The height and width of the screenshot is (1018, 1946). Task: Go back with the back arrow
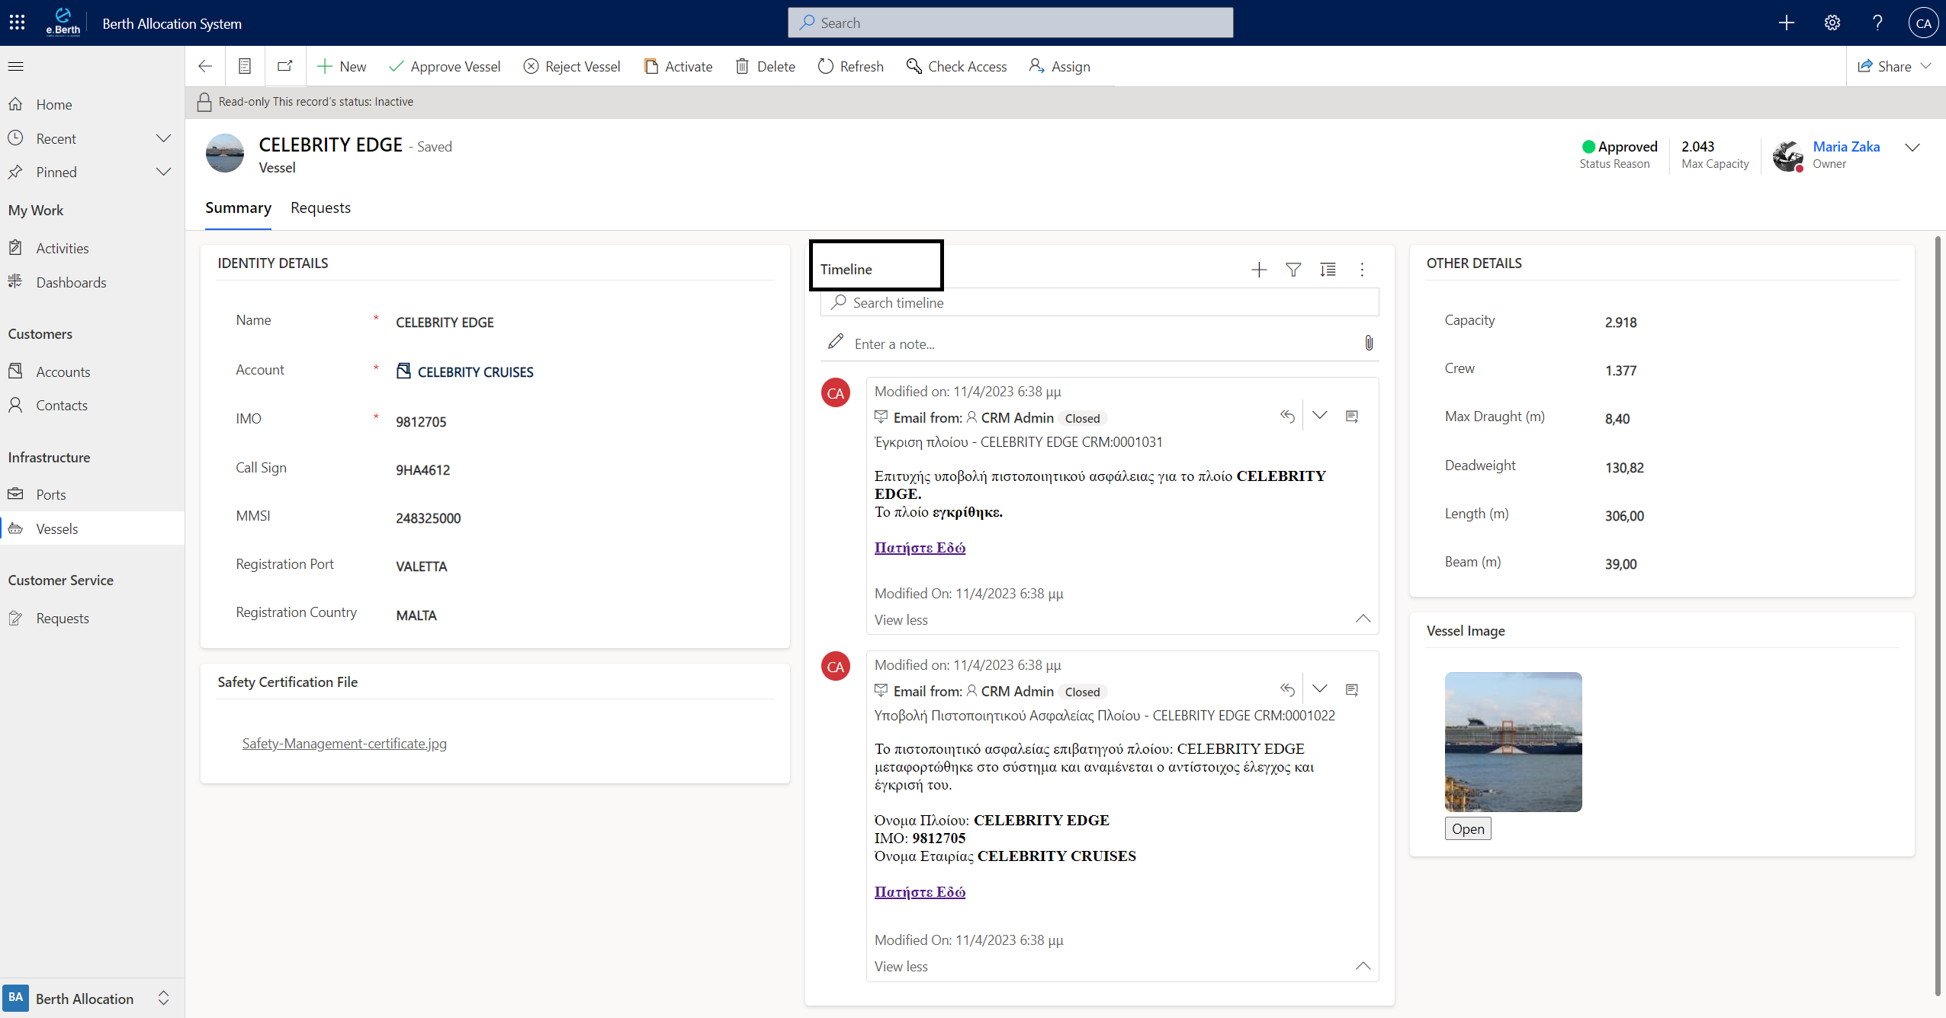[205, 66]
